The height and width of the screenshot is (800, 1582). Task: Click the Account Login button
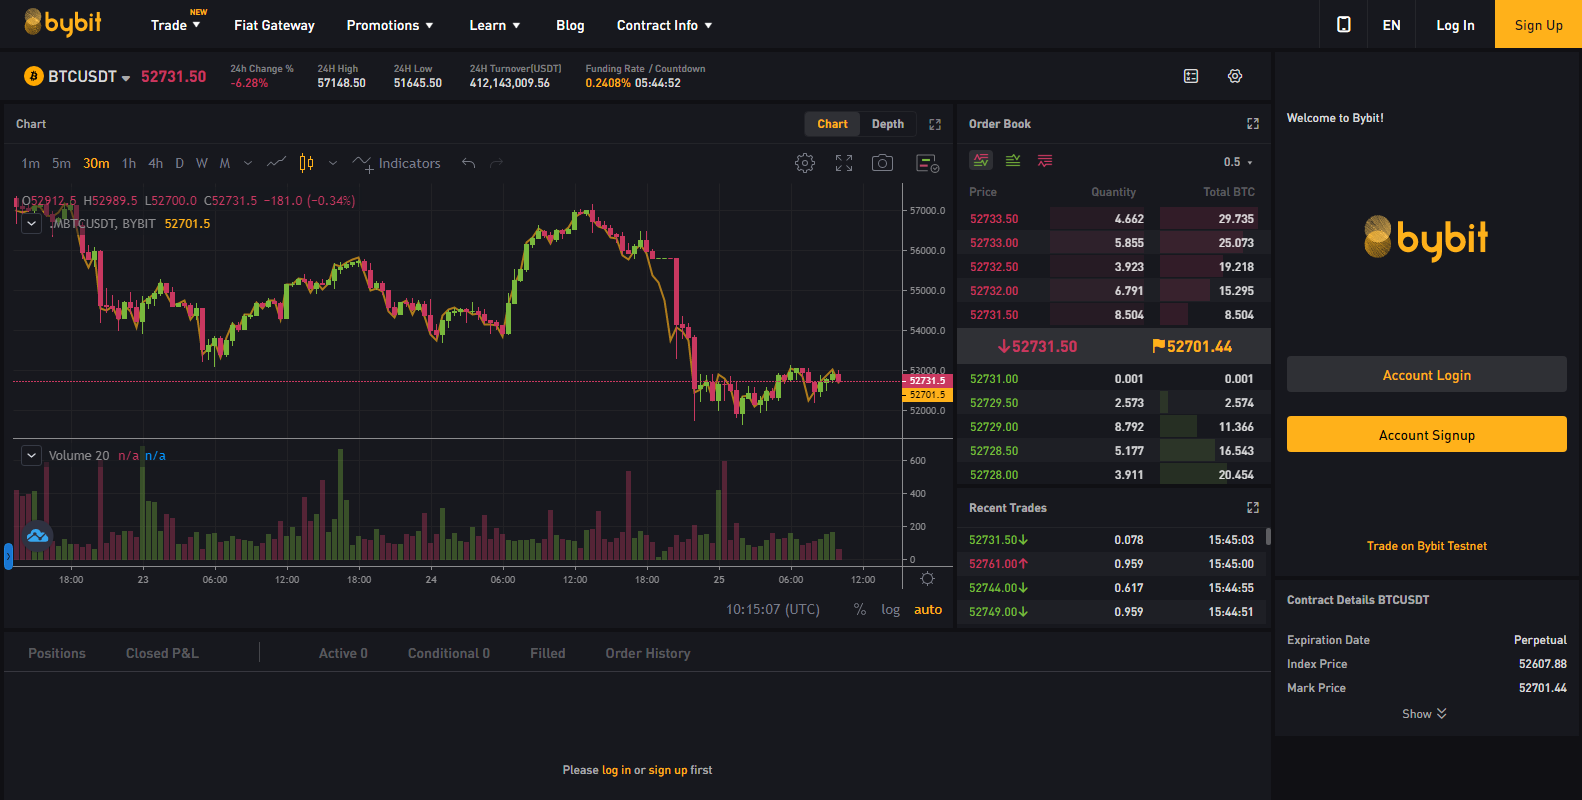click(x=1427, y=374)
